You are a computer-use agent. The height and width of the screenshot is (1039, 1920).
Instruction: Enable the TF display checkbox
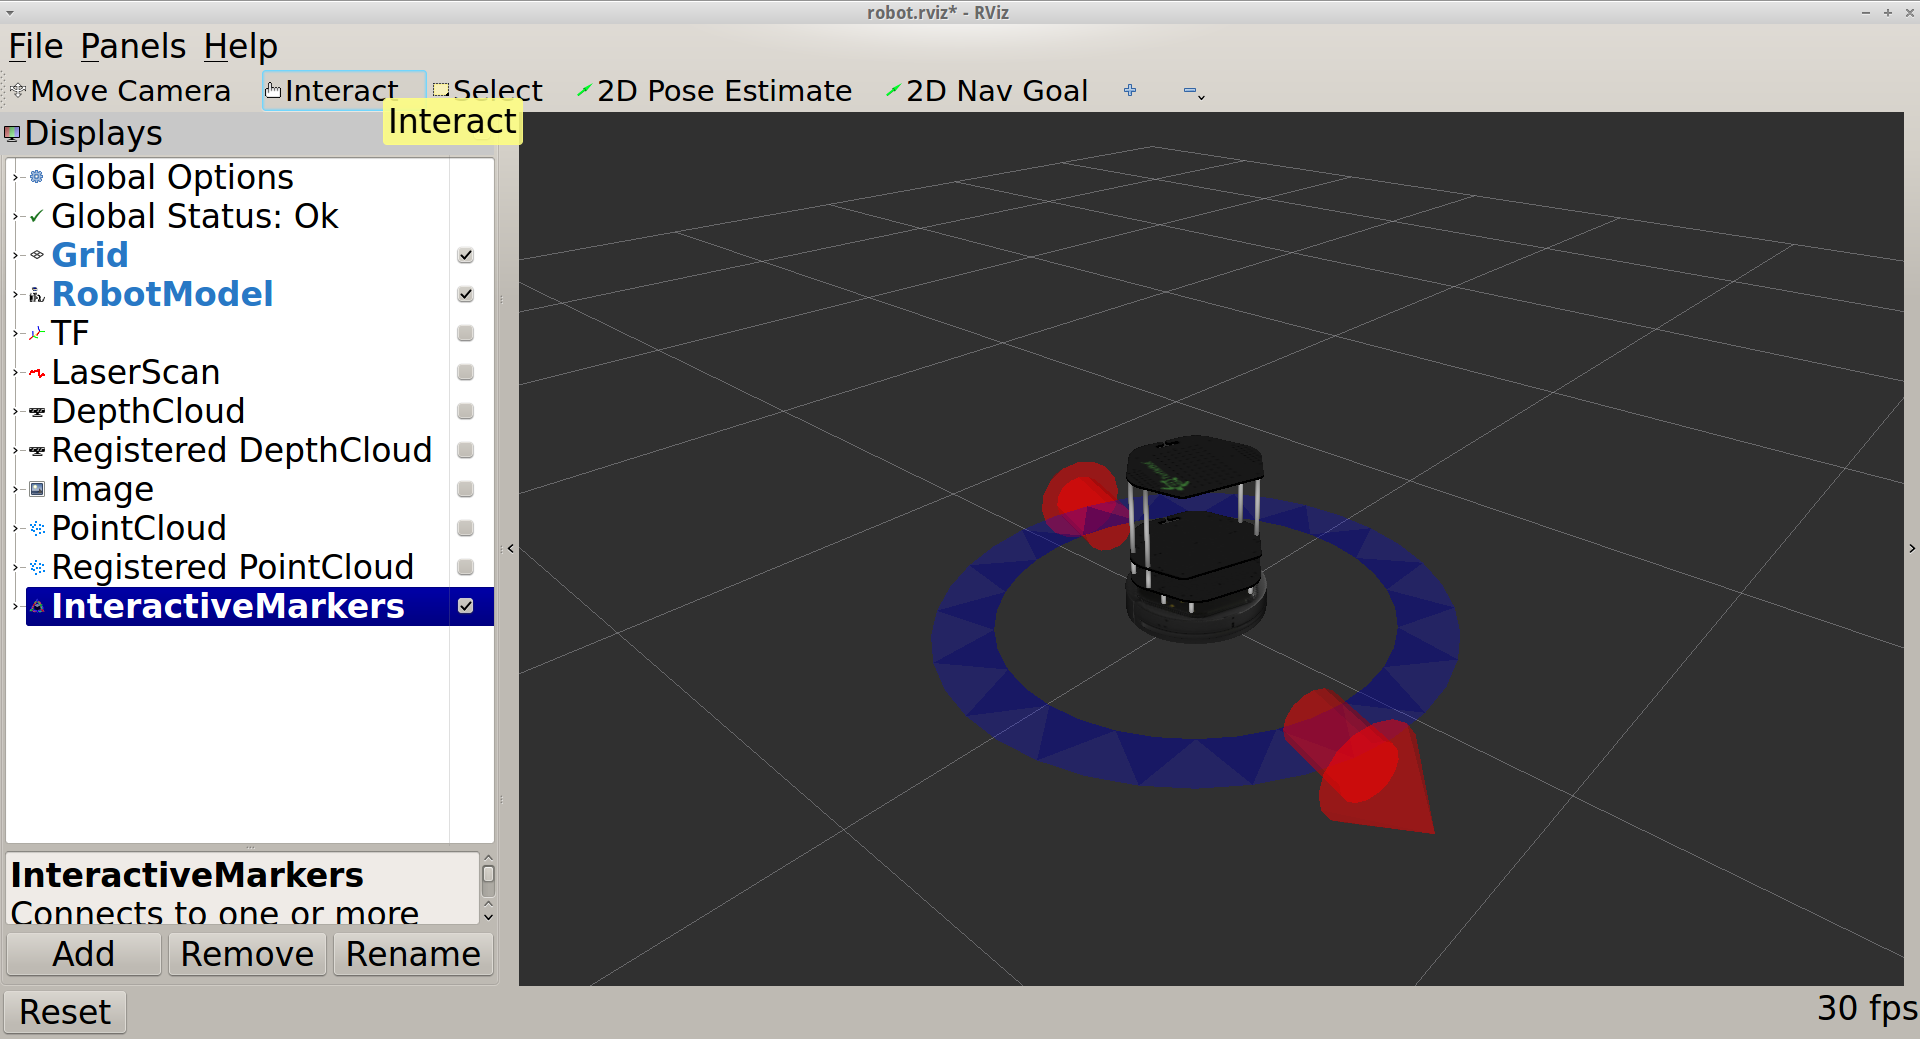pyautogui.click(x=465, y=334)
